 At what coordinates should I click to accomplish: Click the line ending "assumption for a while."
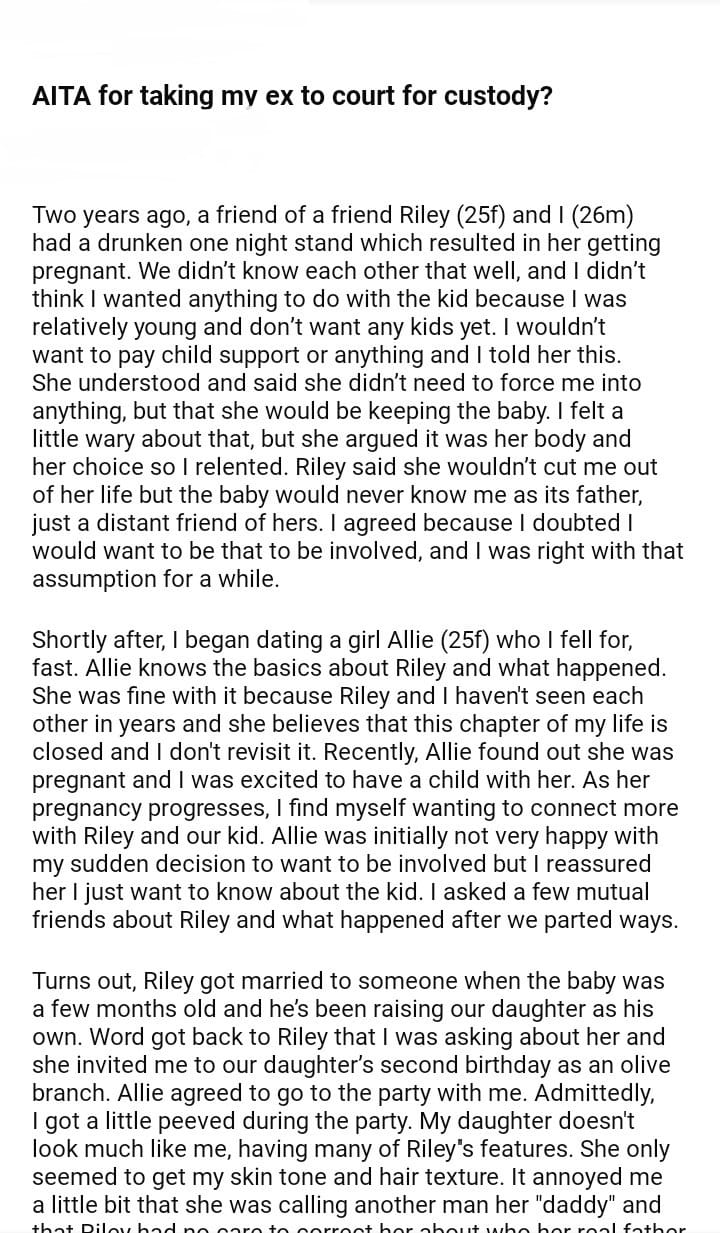tap(155, 579)
